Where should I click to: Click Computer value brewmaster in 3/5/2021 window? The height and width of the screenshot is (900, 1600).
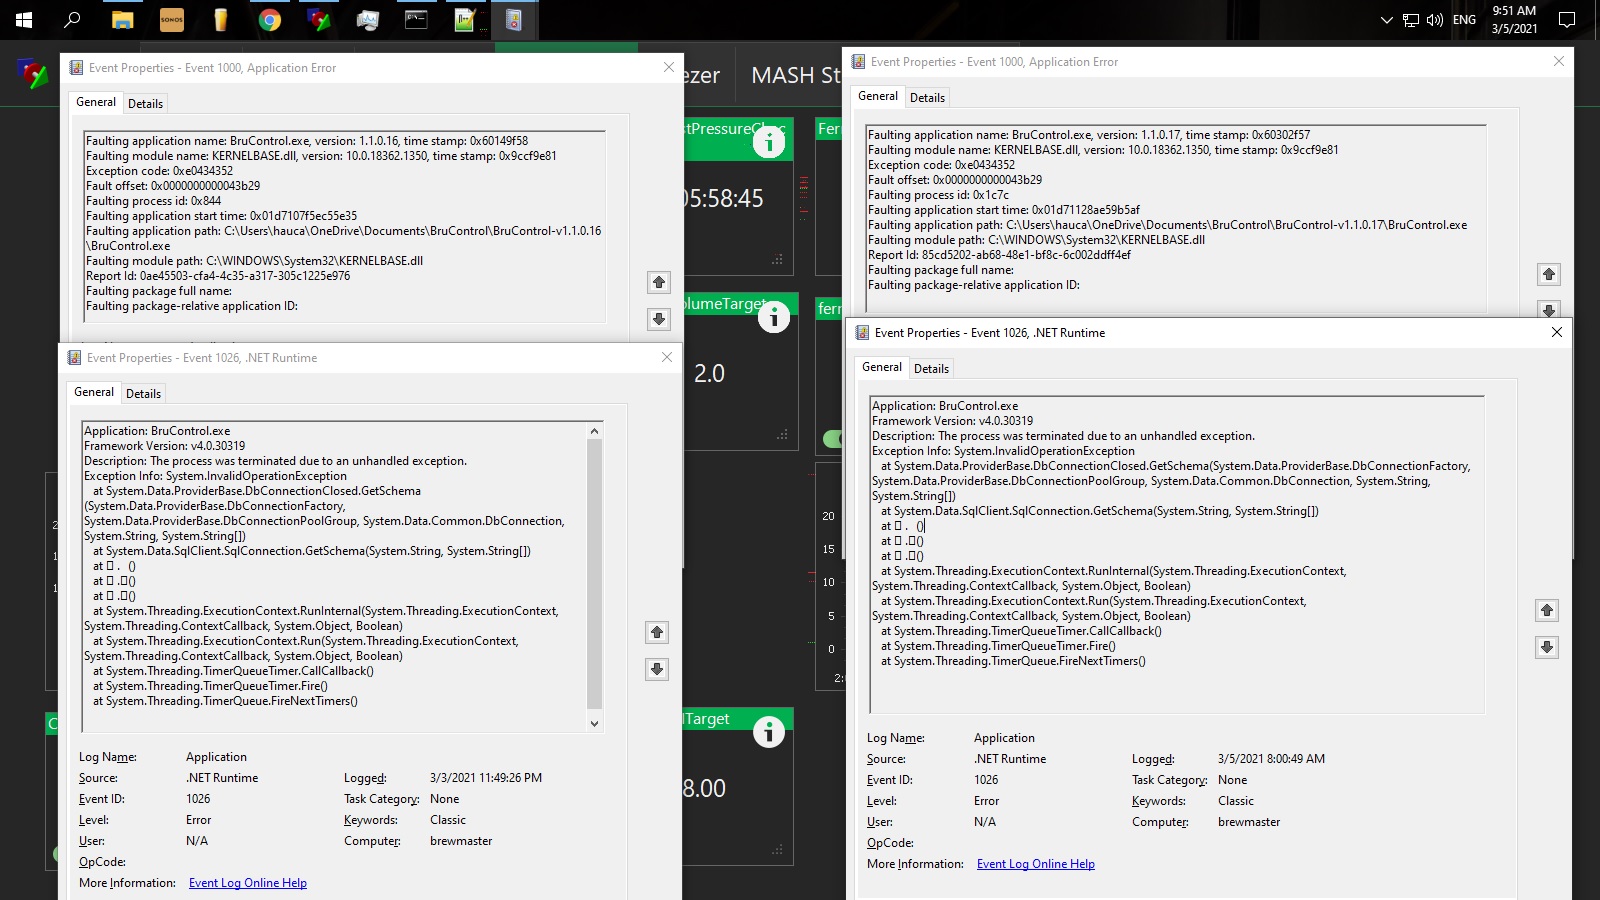tap(1249, 822)
